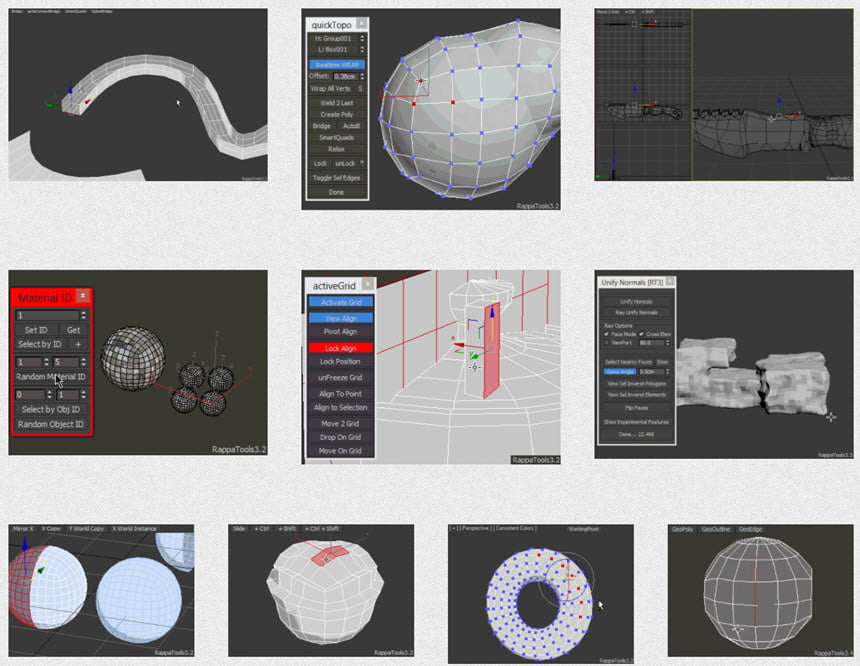Click the Material ID spinner arrows
The height and width of the screenshot is (666, 860).
83,315
